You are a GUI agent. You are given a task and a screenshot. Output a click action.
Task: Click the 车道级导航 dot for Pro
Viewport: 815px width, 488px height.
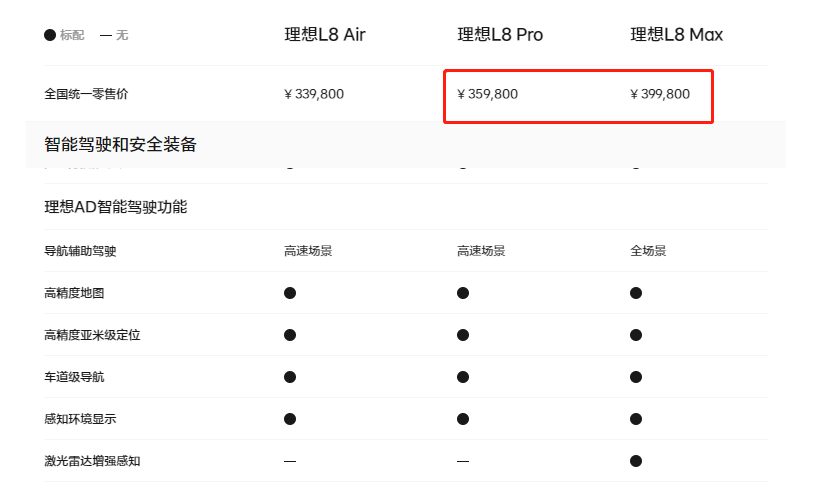463,377
